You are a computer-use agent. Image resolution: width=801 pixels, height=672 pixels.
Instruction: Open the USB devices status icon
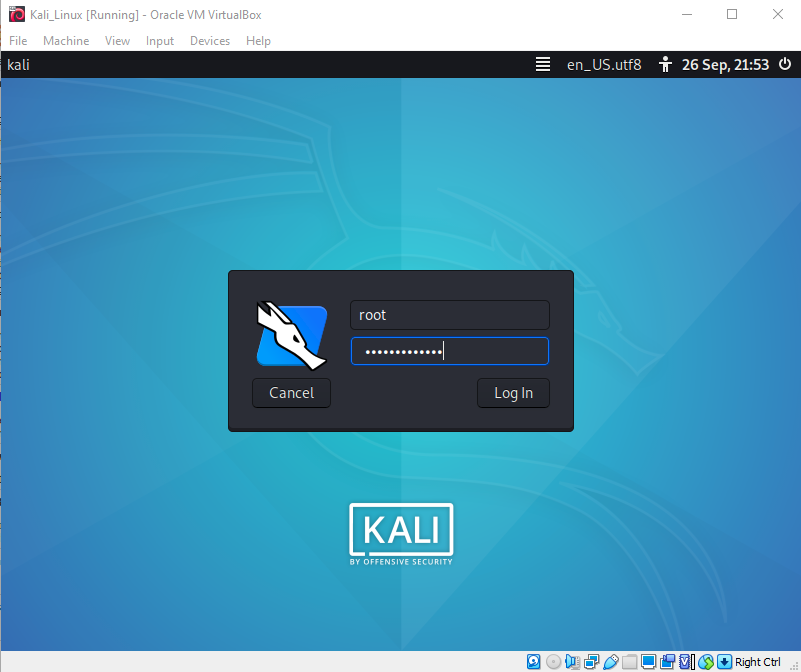(610, 661)
